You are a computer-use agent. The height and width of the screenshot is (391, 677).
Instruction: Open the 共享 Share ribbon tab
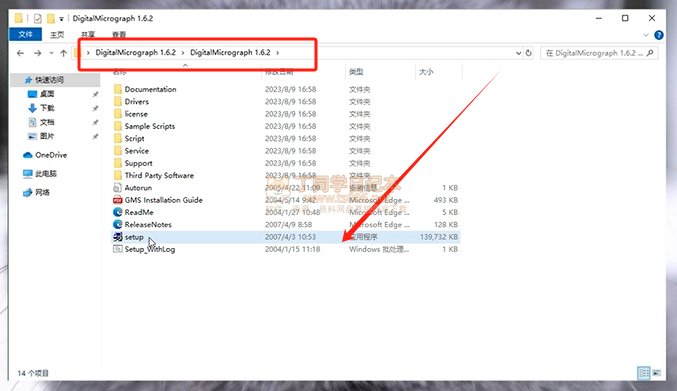click(88, 35)
